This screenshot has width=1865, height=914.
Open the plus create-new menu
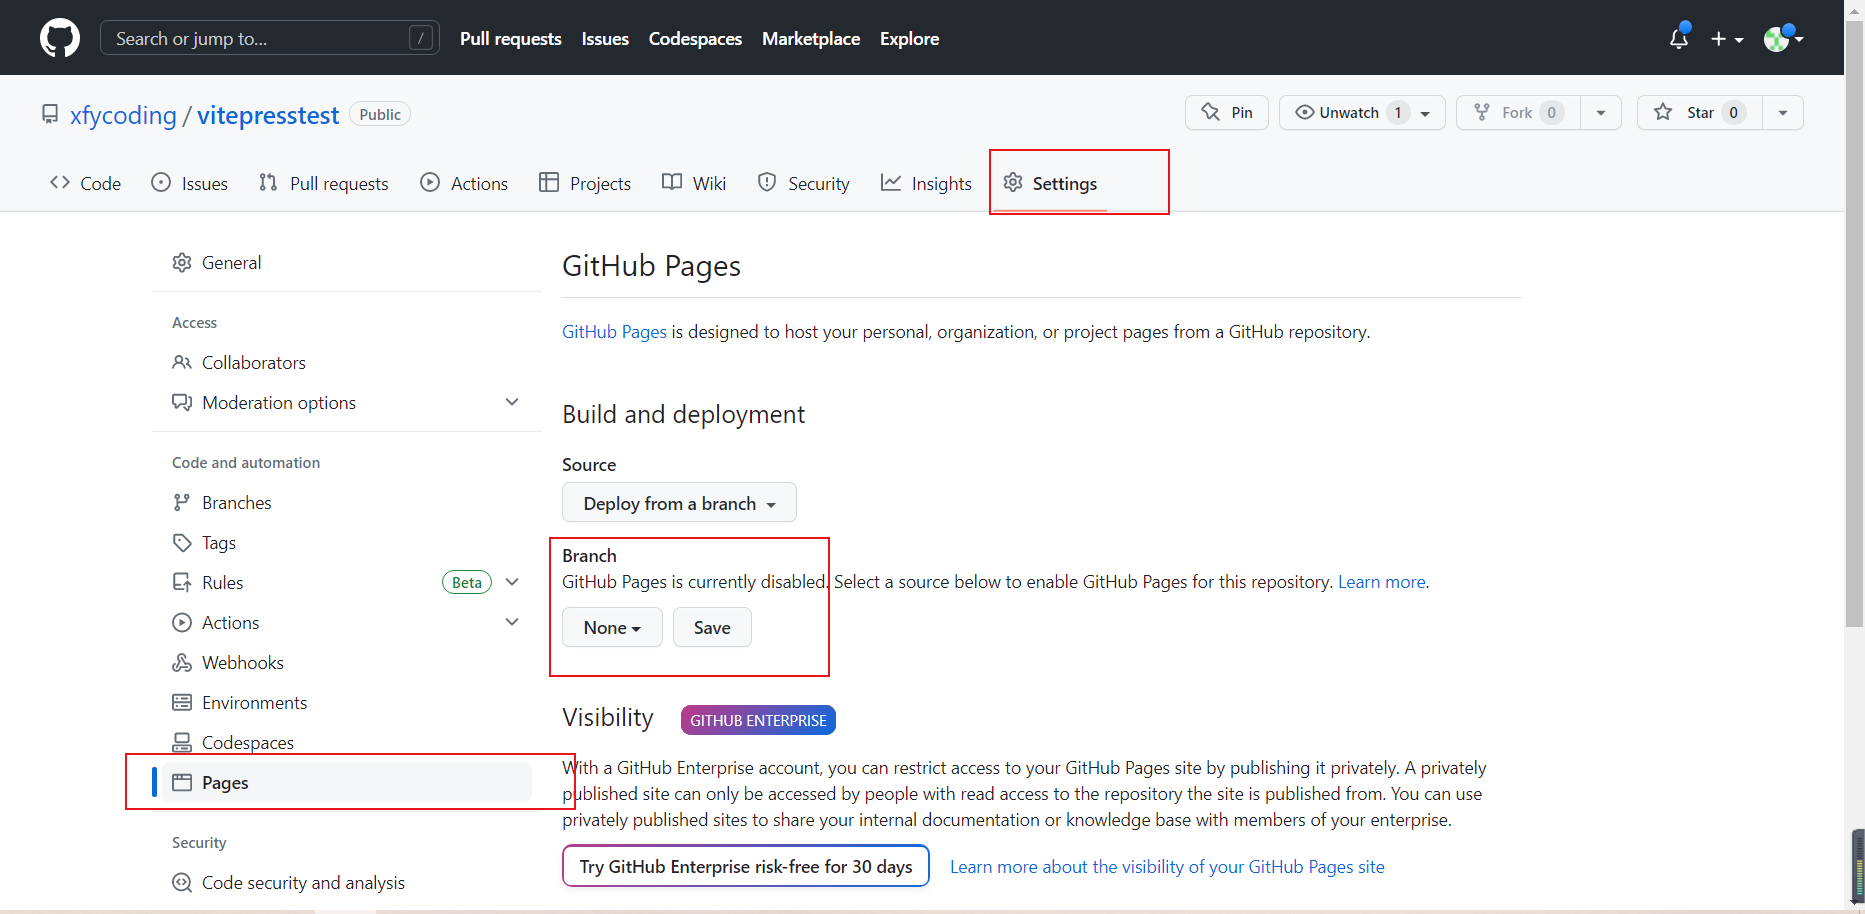(1727, 39)
